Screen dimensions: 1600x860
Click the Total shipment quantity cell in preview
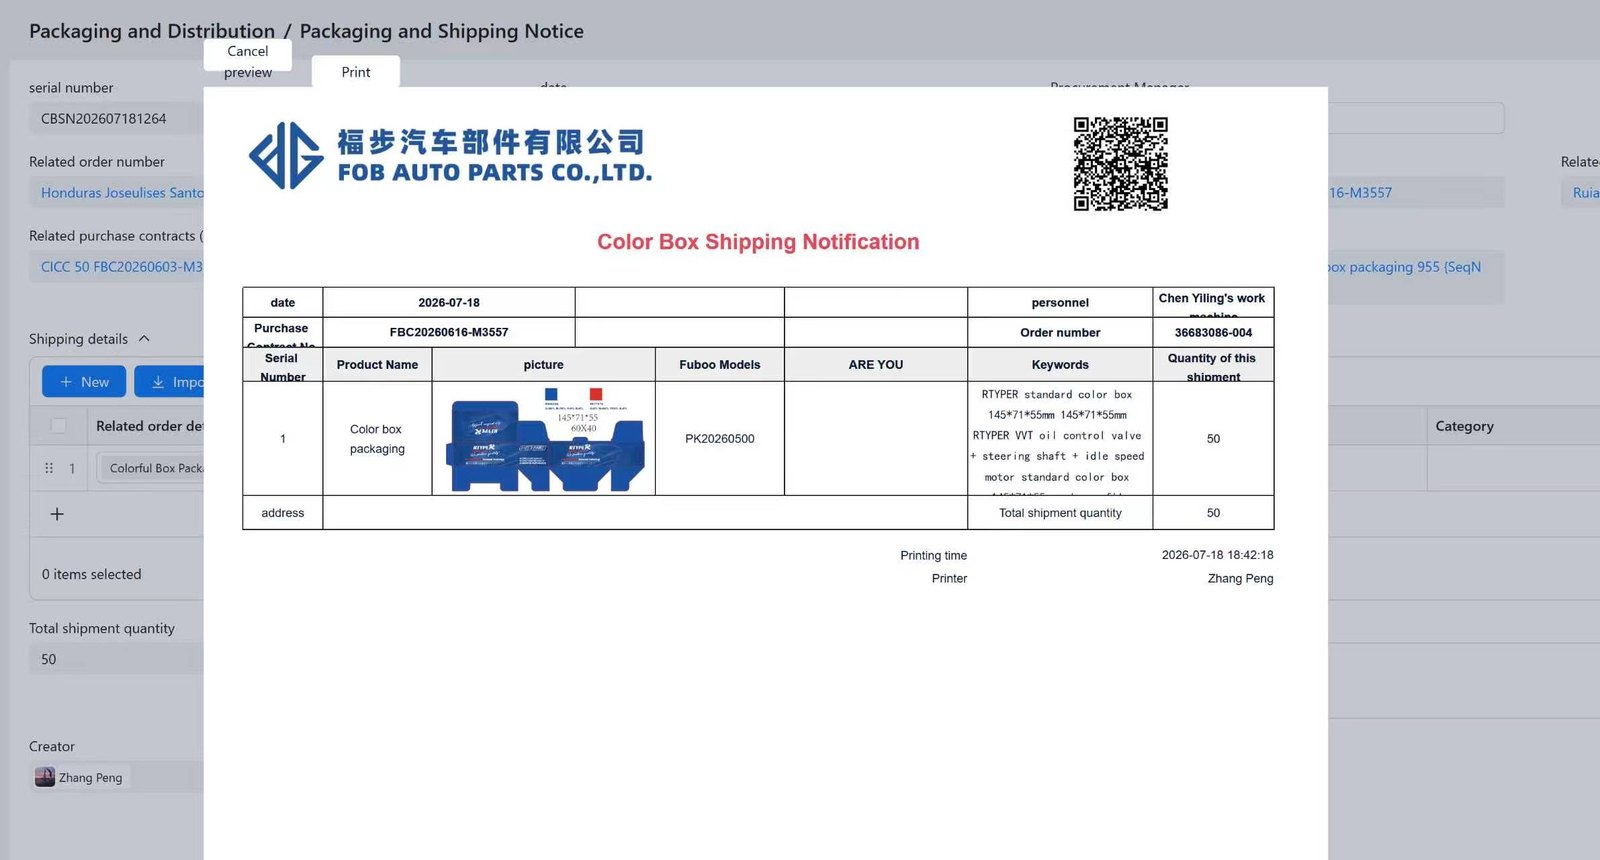pyautogui.click(x=1060, y=513)
